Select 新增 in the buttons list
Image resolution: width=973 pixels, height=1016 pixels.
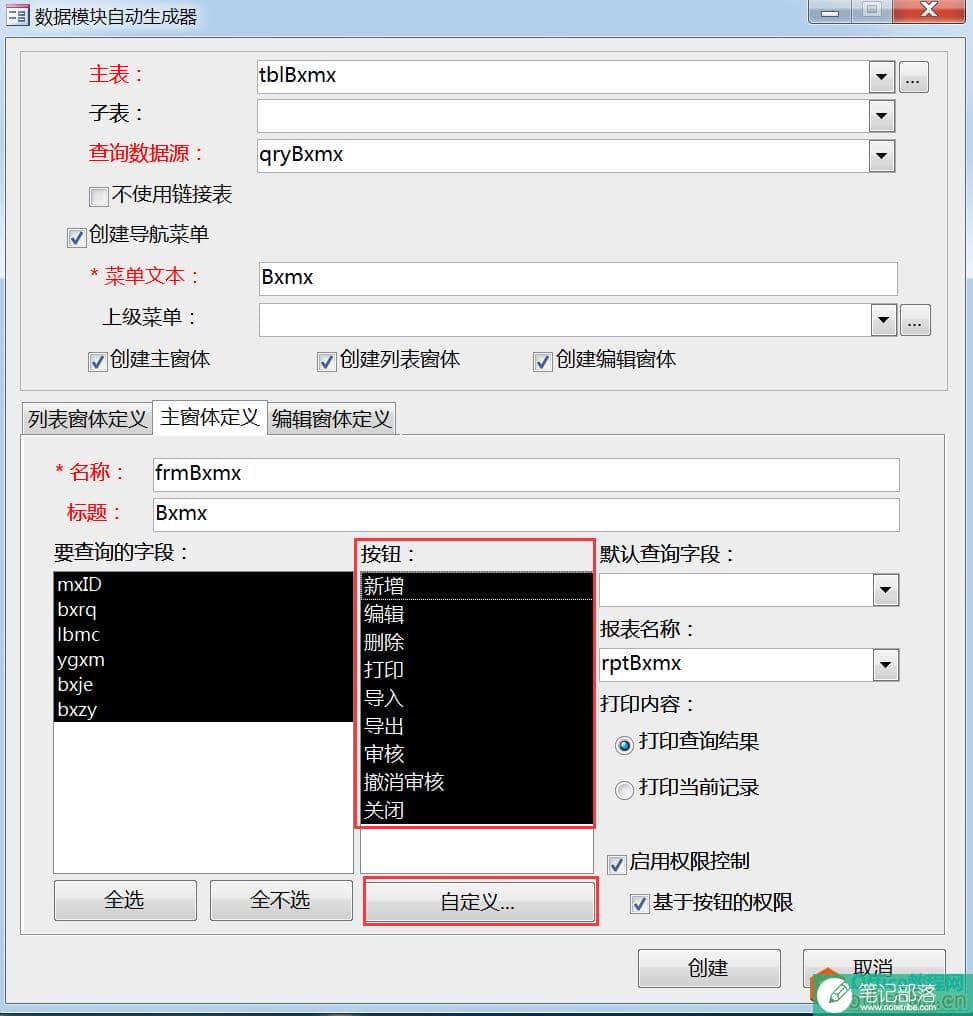point(477,586)
